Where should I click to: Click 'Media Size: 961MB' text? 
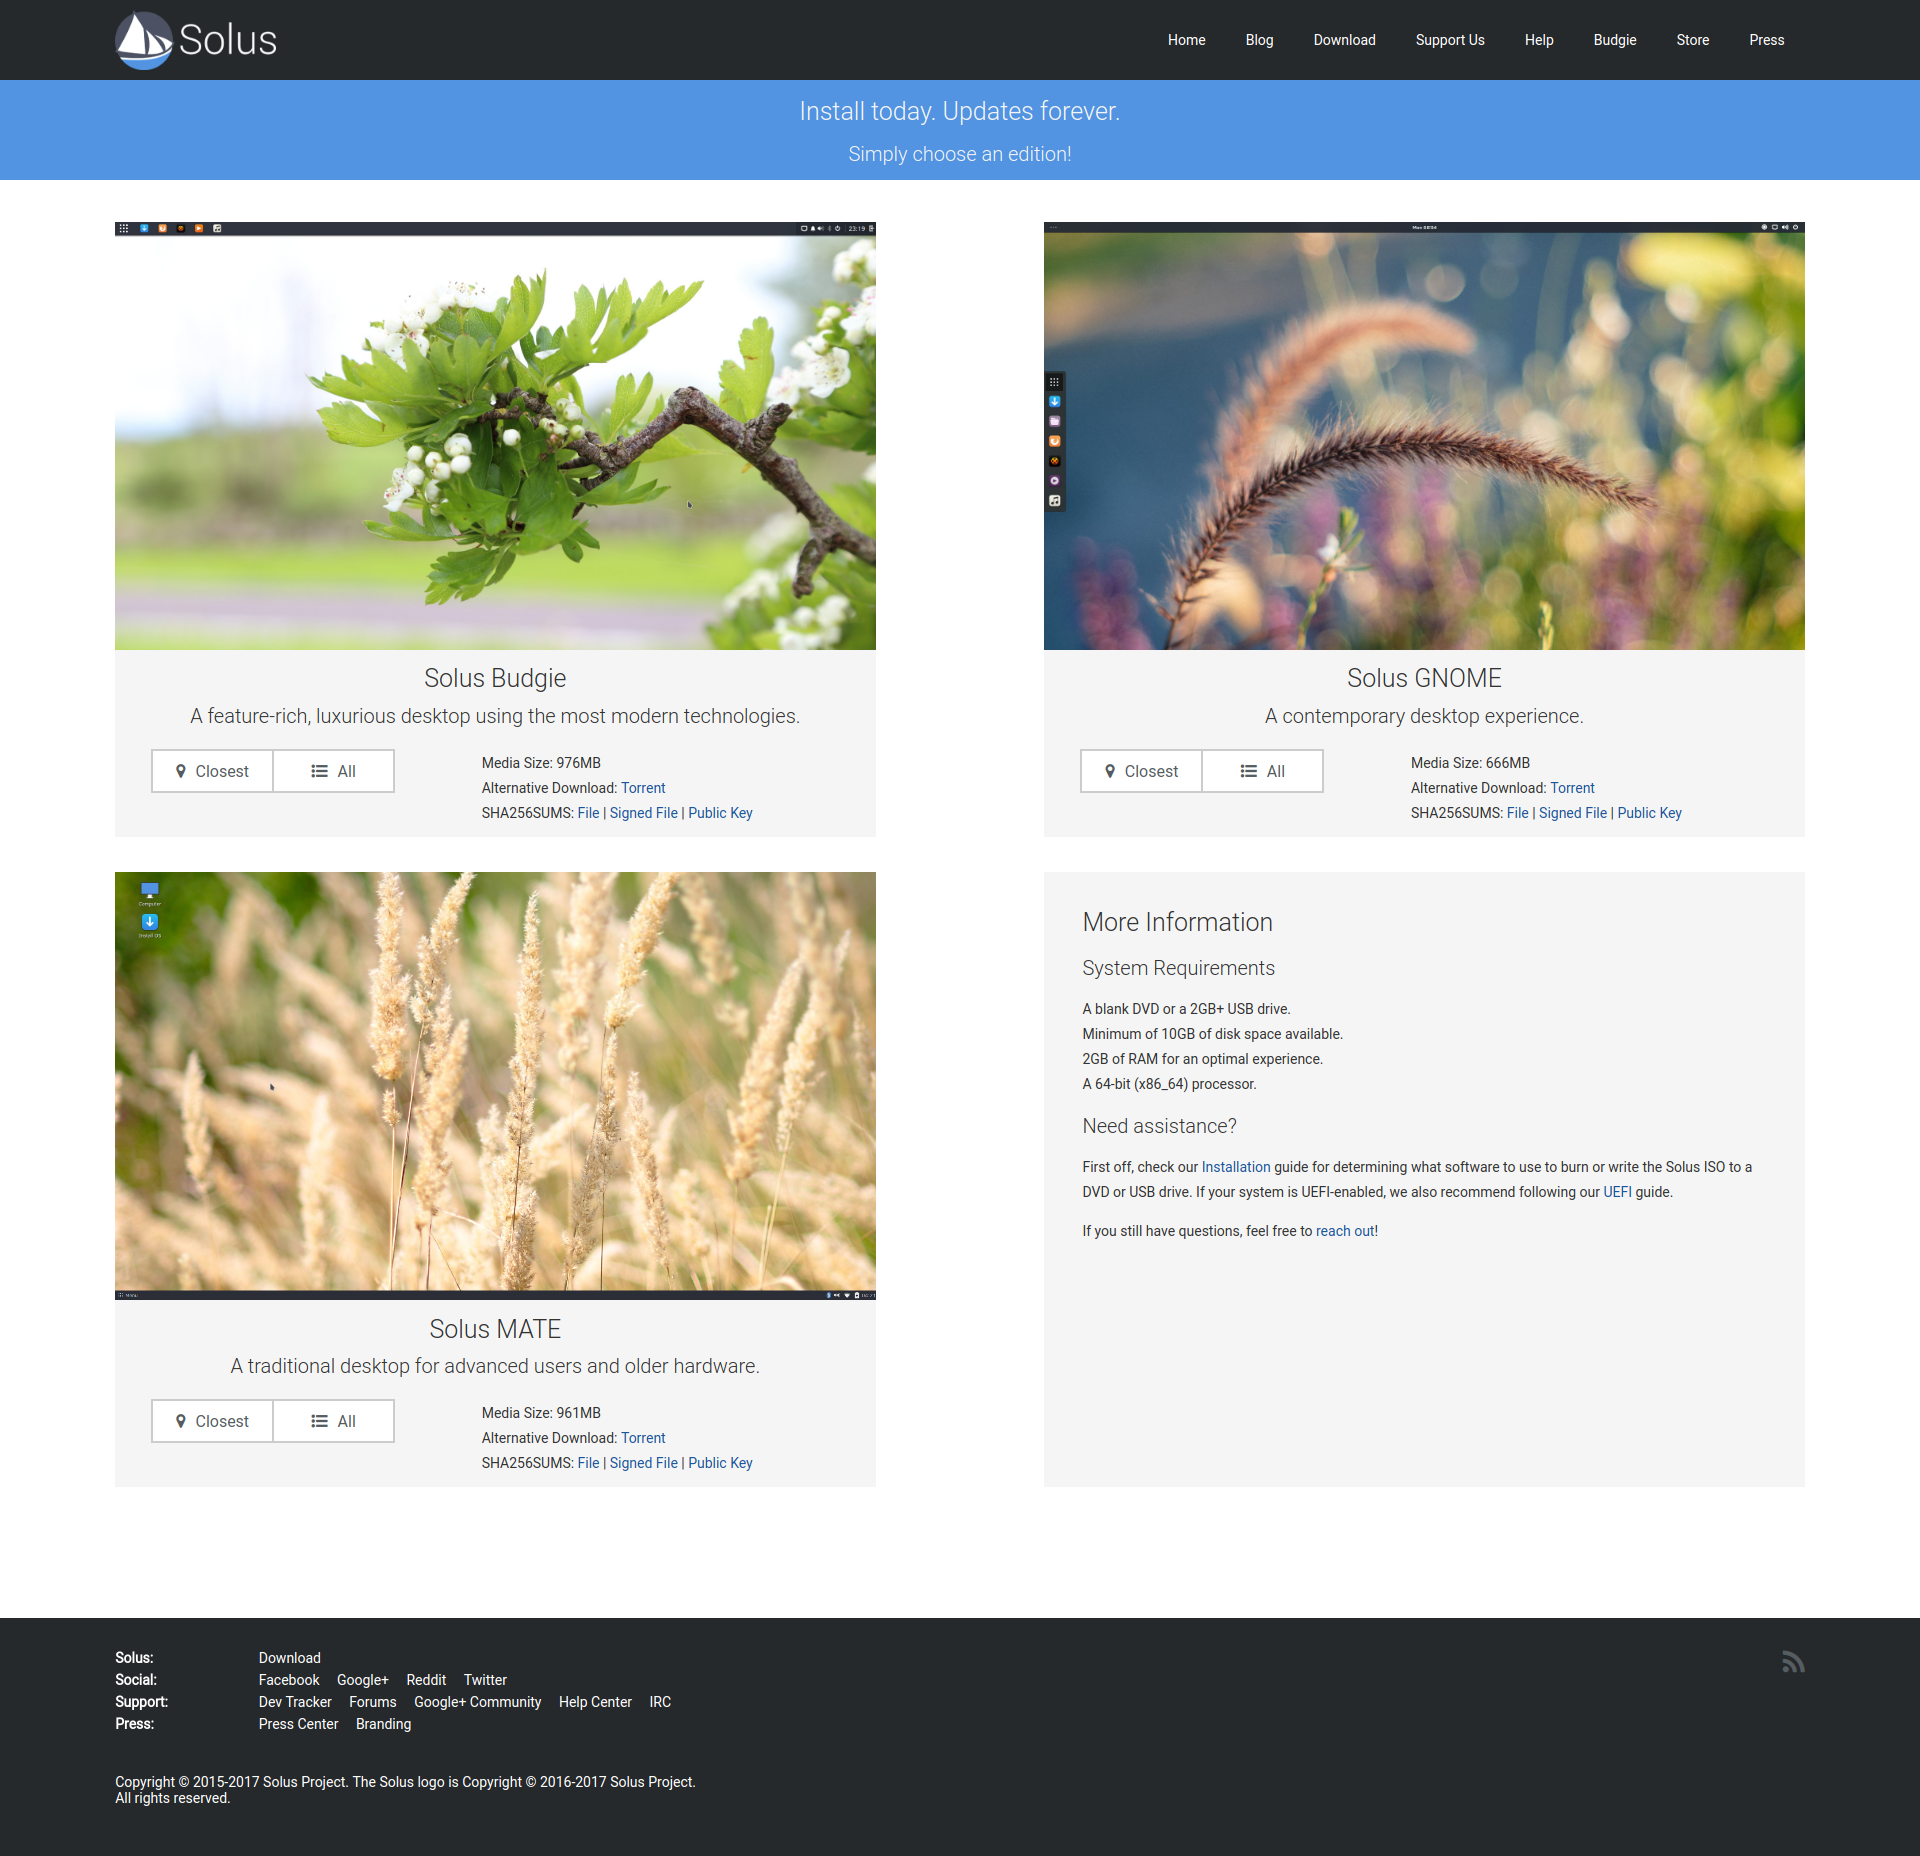tap(541, 1413)
